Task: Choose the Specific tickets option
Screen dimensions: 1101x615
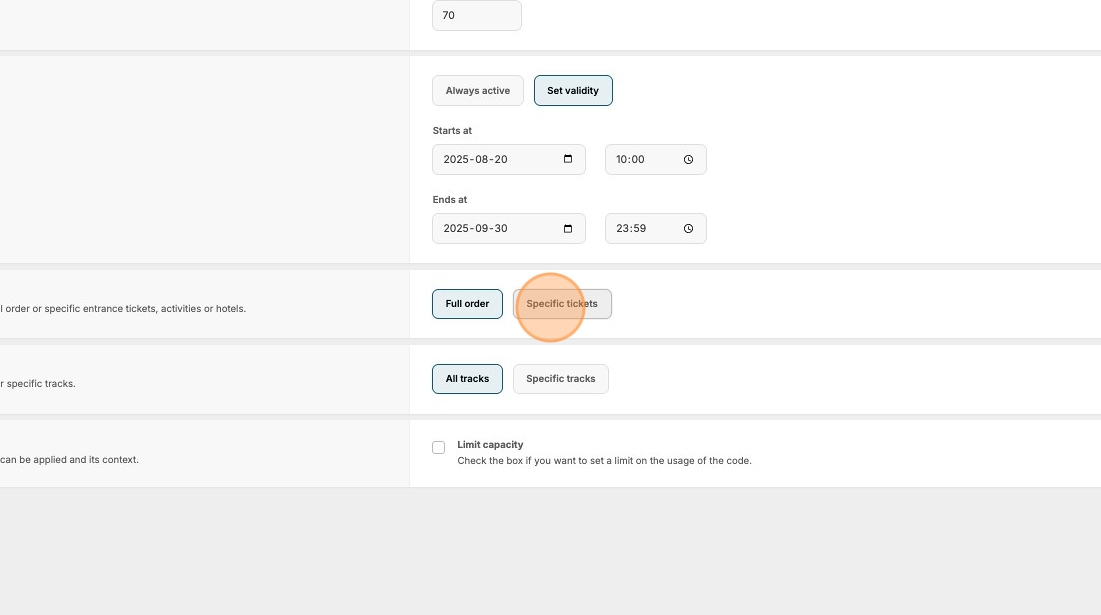Action: tap(562, 304)
